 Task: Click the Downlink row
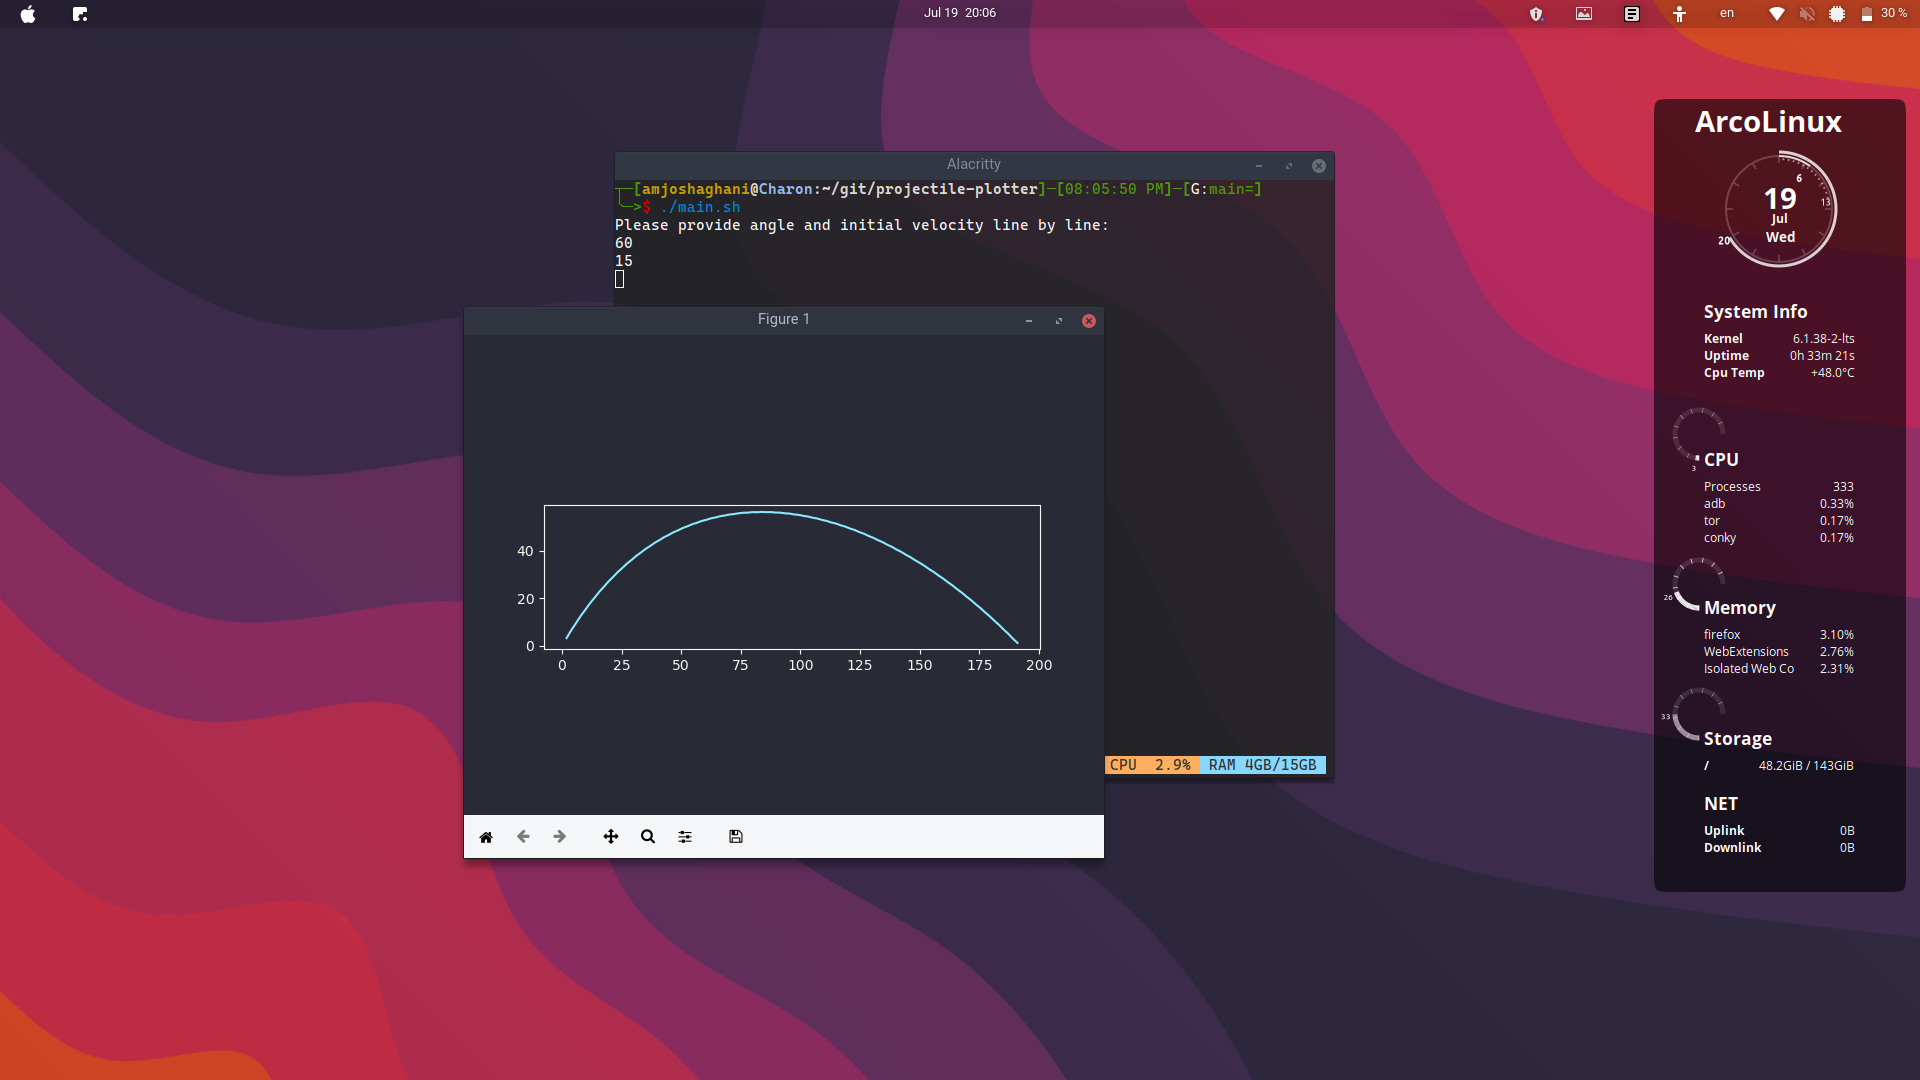1779,848
